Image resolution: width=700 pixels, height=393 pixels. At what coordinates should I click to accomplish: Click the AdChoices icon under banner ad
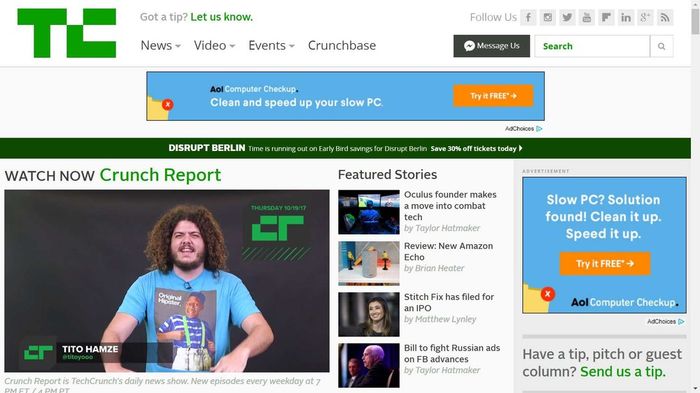[x=539, y=129]
